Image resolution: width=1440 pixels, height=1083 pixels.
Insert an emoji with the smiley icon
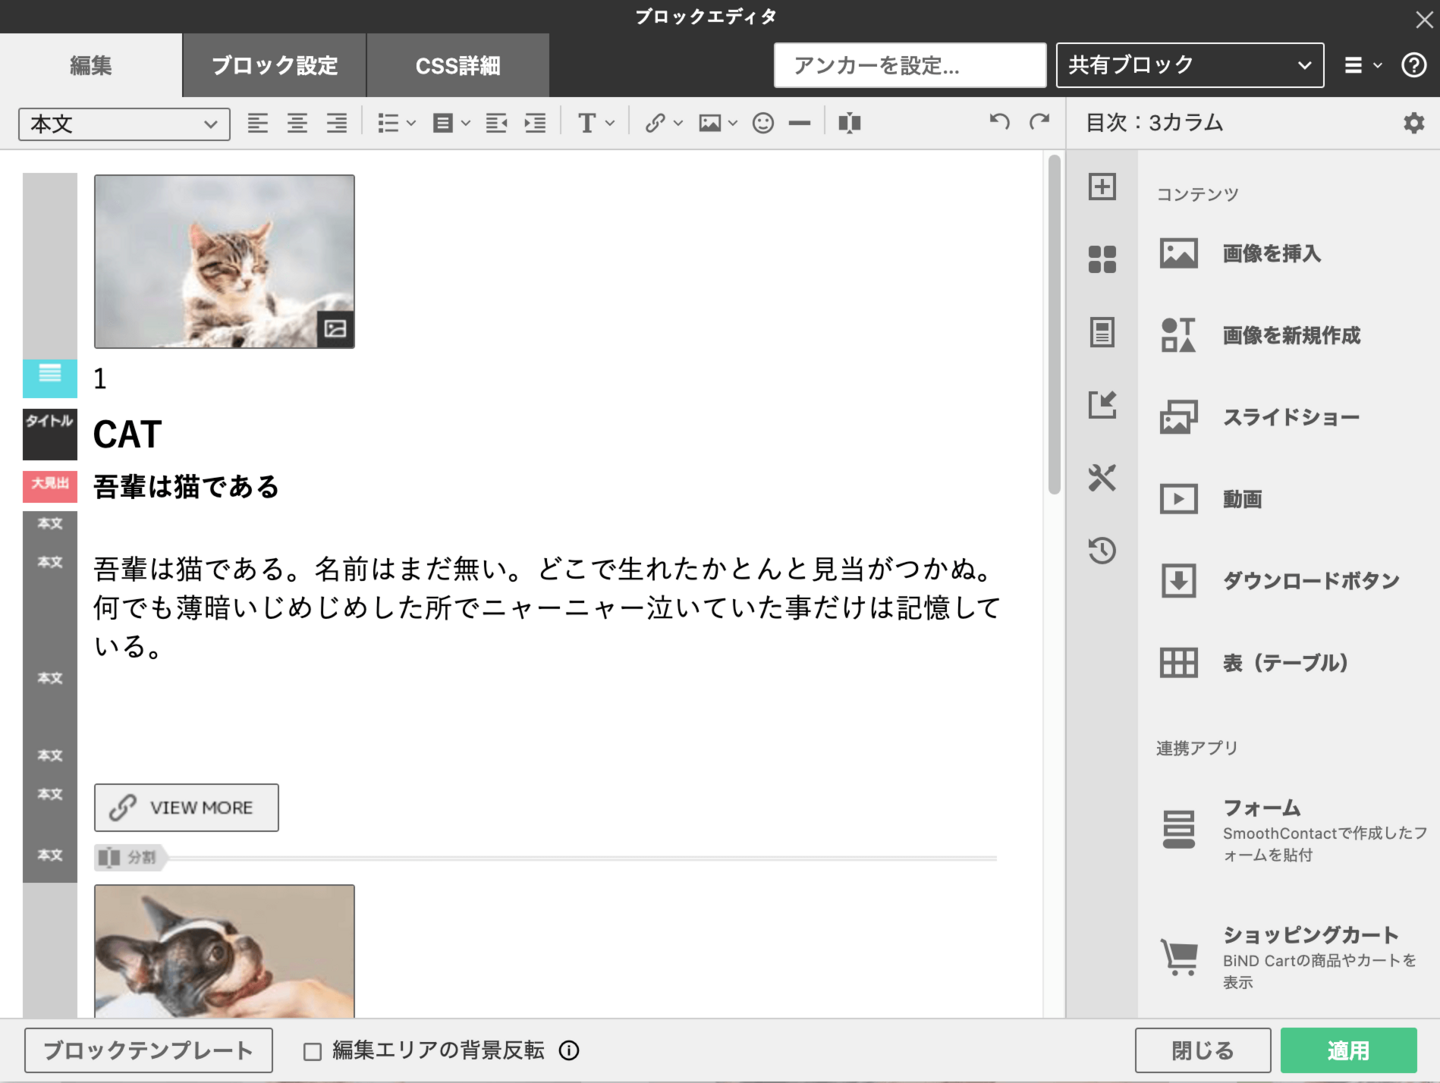pyautogui.click(x=763, y=123)
